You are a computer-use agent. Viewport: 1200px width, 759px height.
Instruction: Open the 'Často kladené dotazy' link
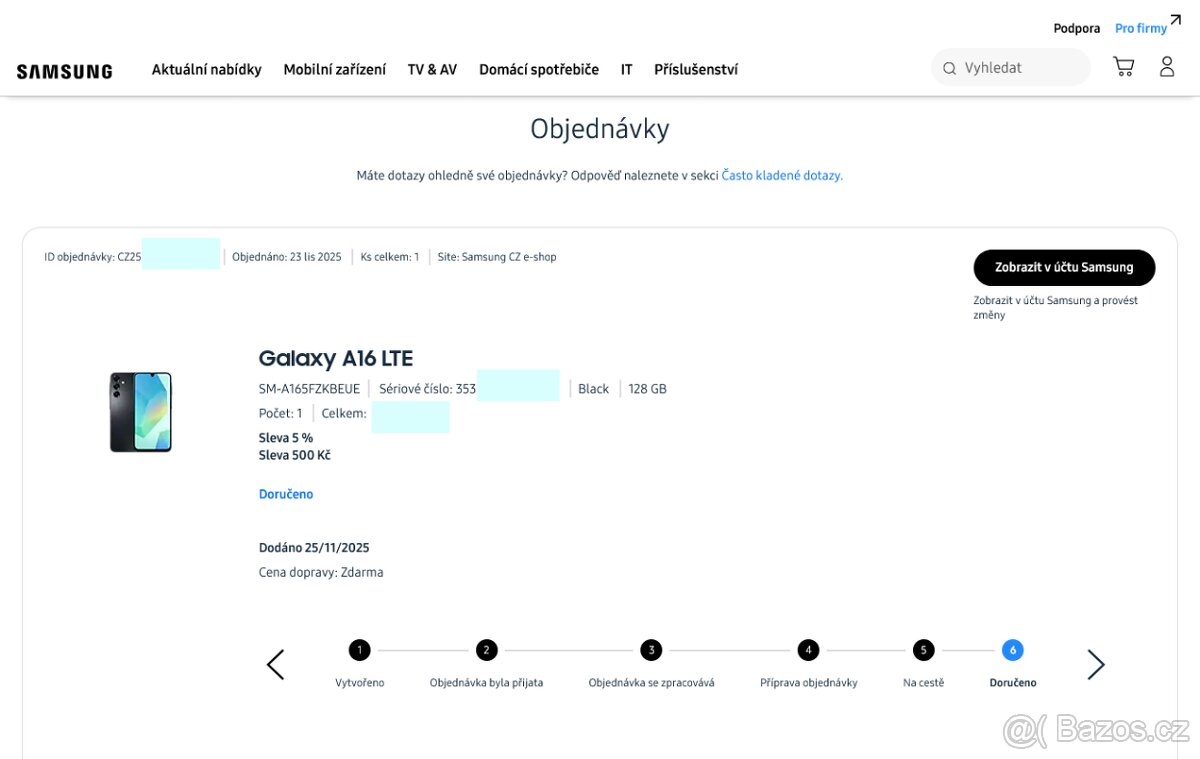click(782, 174)
